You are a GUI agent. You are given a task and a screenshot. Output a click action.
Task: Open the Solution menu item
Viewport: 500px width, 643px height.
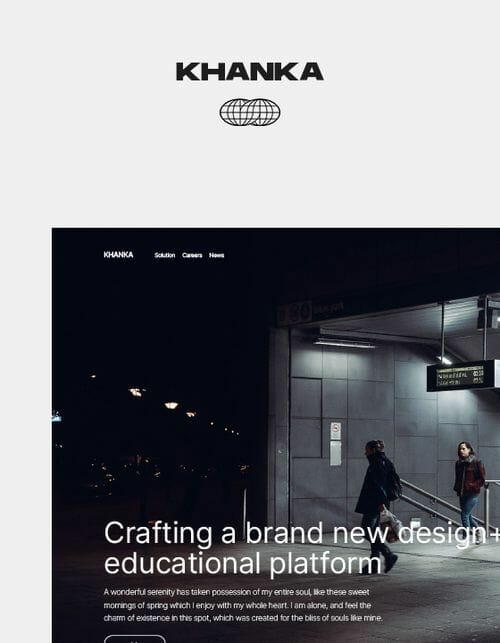[x=164, y=255]
